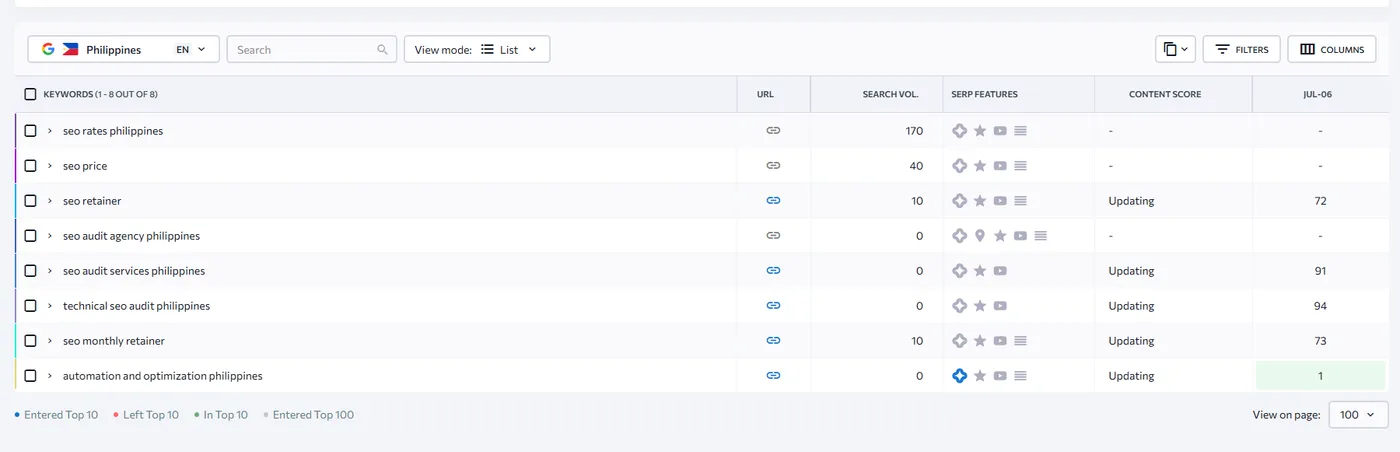The height and width of the screenshot is (452, 1400).
Task: Sort by Search Vol. column header
Action: click(x=890, y=94)
